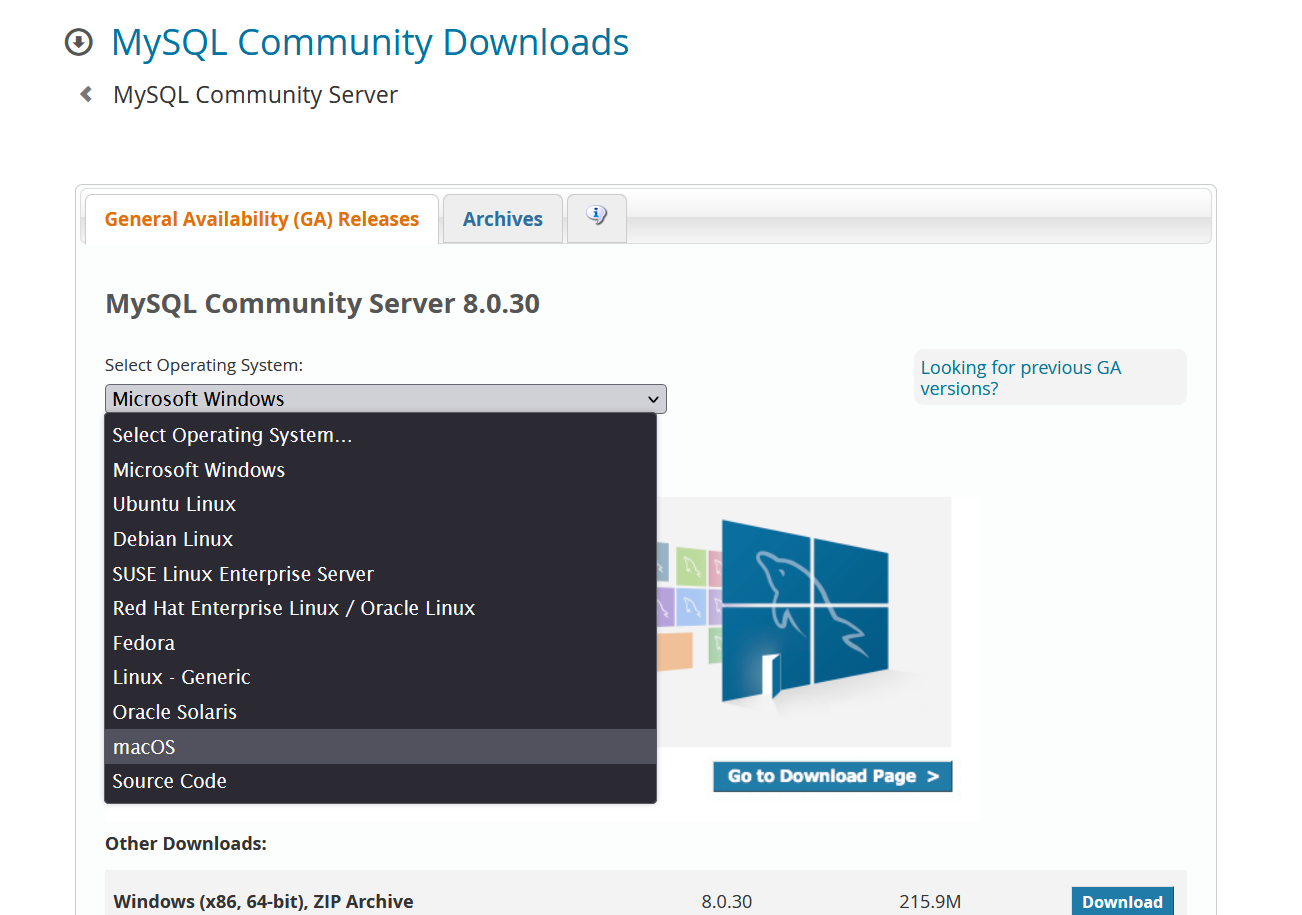Open Looking for previous GA versions link

[x=1020, y=378]
